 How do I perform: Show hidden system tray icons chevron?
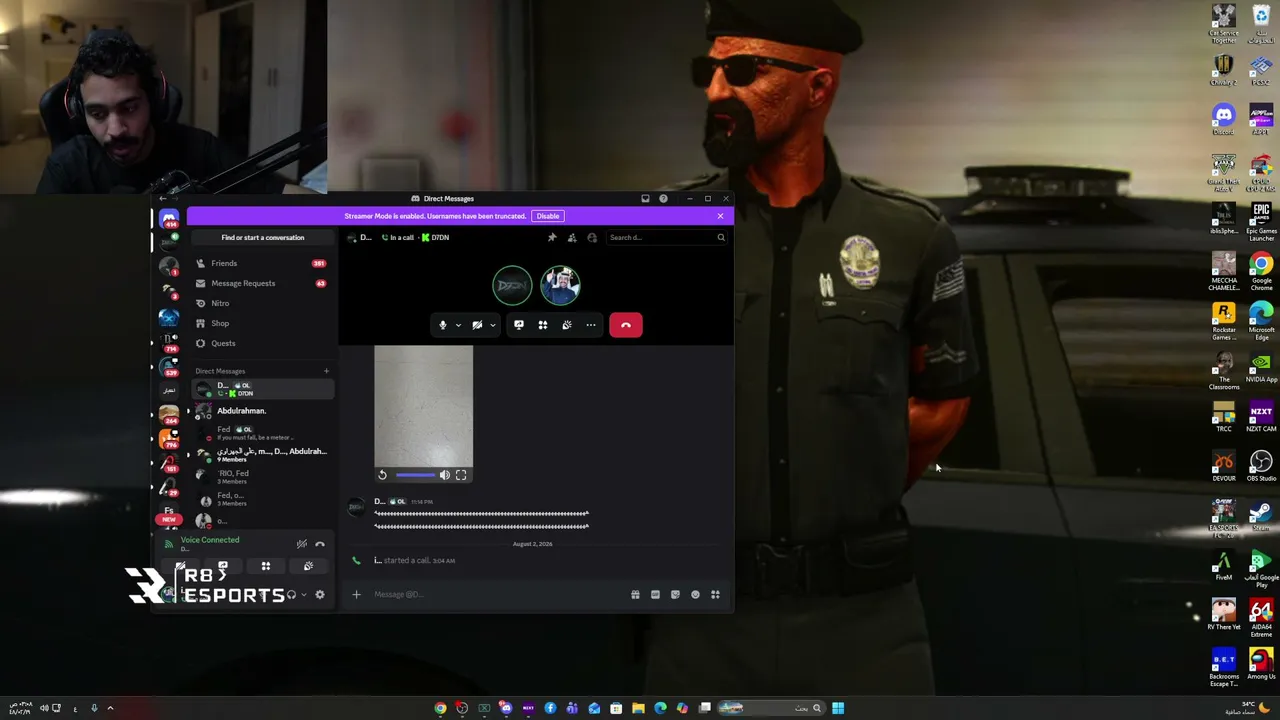(110, 708)
